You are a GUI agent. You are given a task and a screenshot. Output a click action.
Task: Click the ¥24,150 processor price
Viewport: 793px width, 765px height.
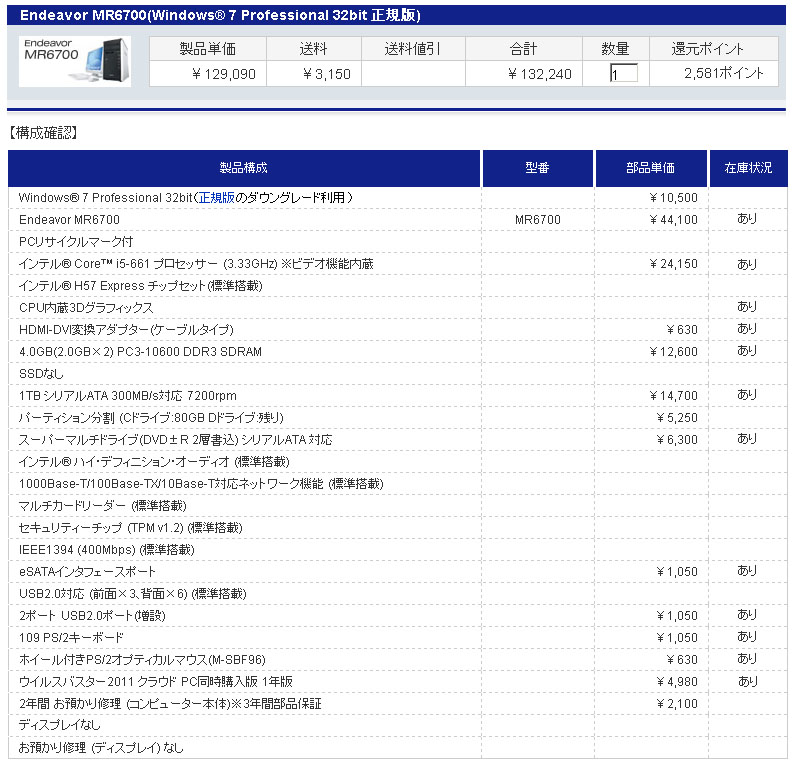674,264
